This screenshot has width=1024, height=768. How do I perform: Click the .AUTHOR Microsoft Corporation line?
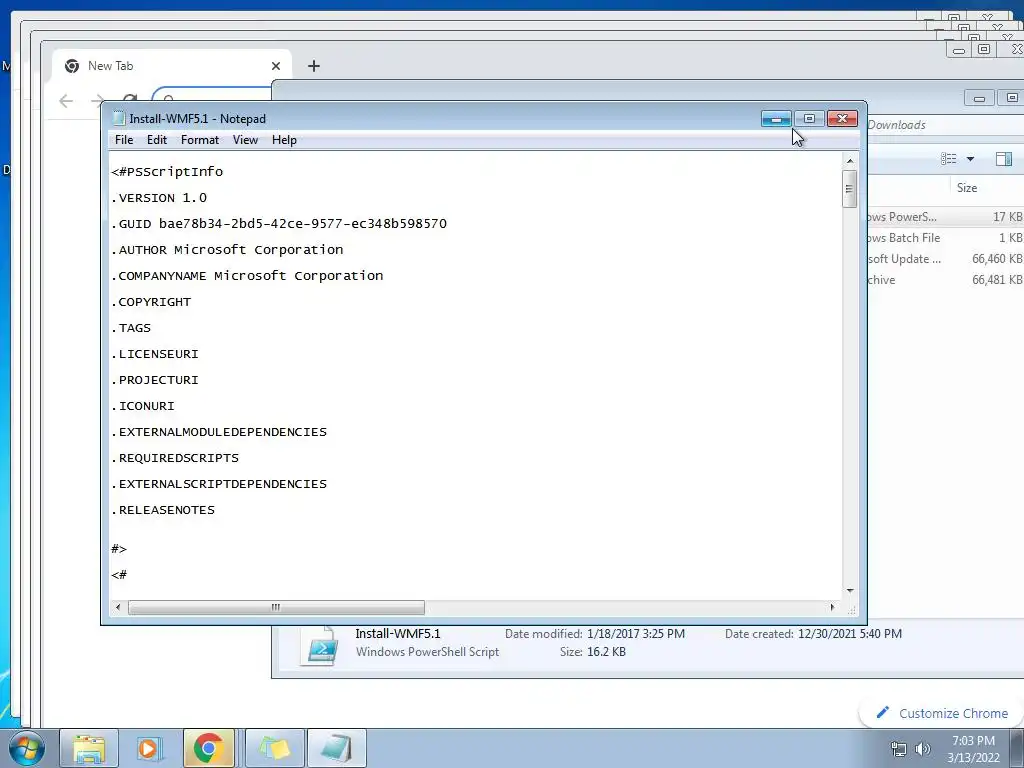coord(227,250)
